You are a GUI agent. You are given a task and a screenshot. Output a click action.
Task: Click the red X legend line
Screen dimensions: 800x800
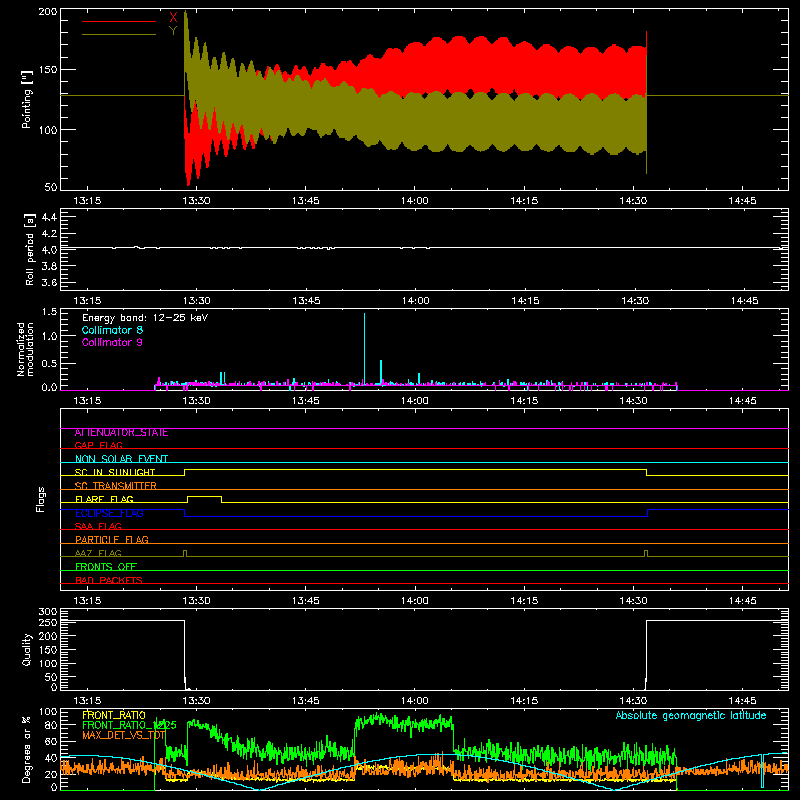[x=119, y=21]
